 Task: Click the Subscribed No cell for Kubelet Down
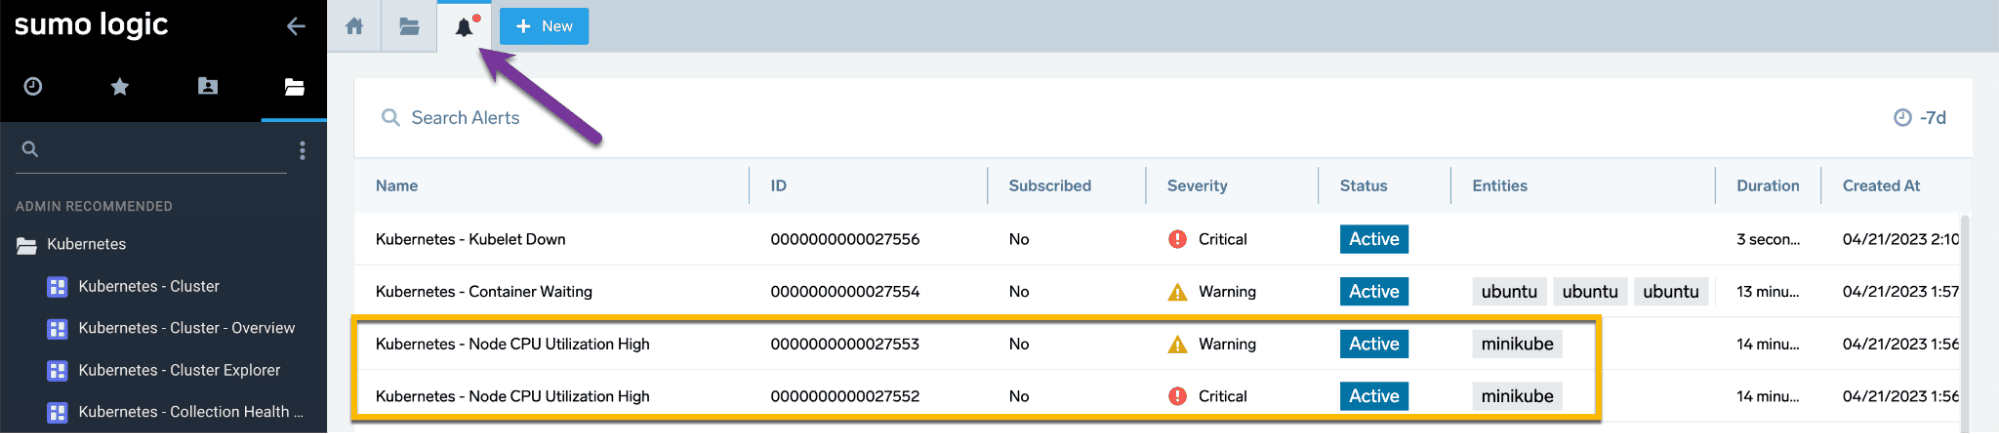1019,240
